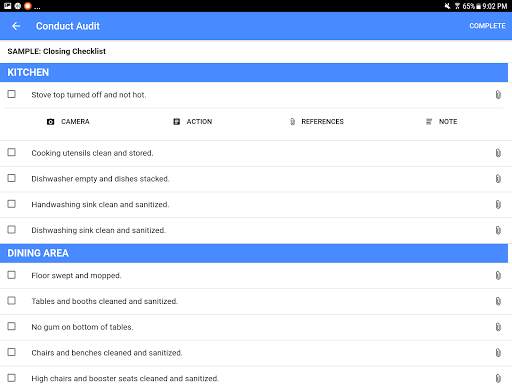Open attachment clip for Dishwasher empty item
This screenshot has height=384, width=512.
click(x=498, y=179)
